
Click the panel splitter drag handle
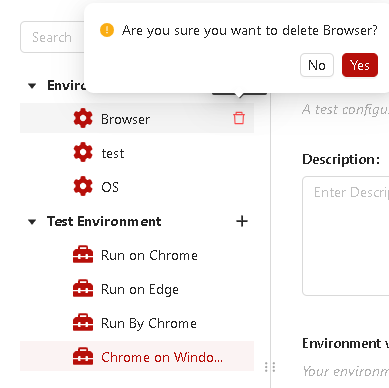point(270,367)
